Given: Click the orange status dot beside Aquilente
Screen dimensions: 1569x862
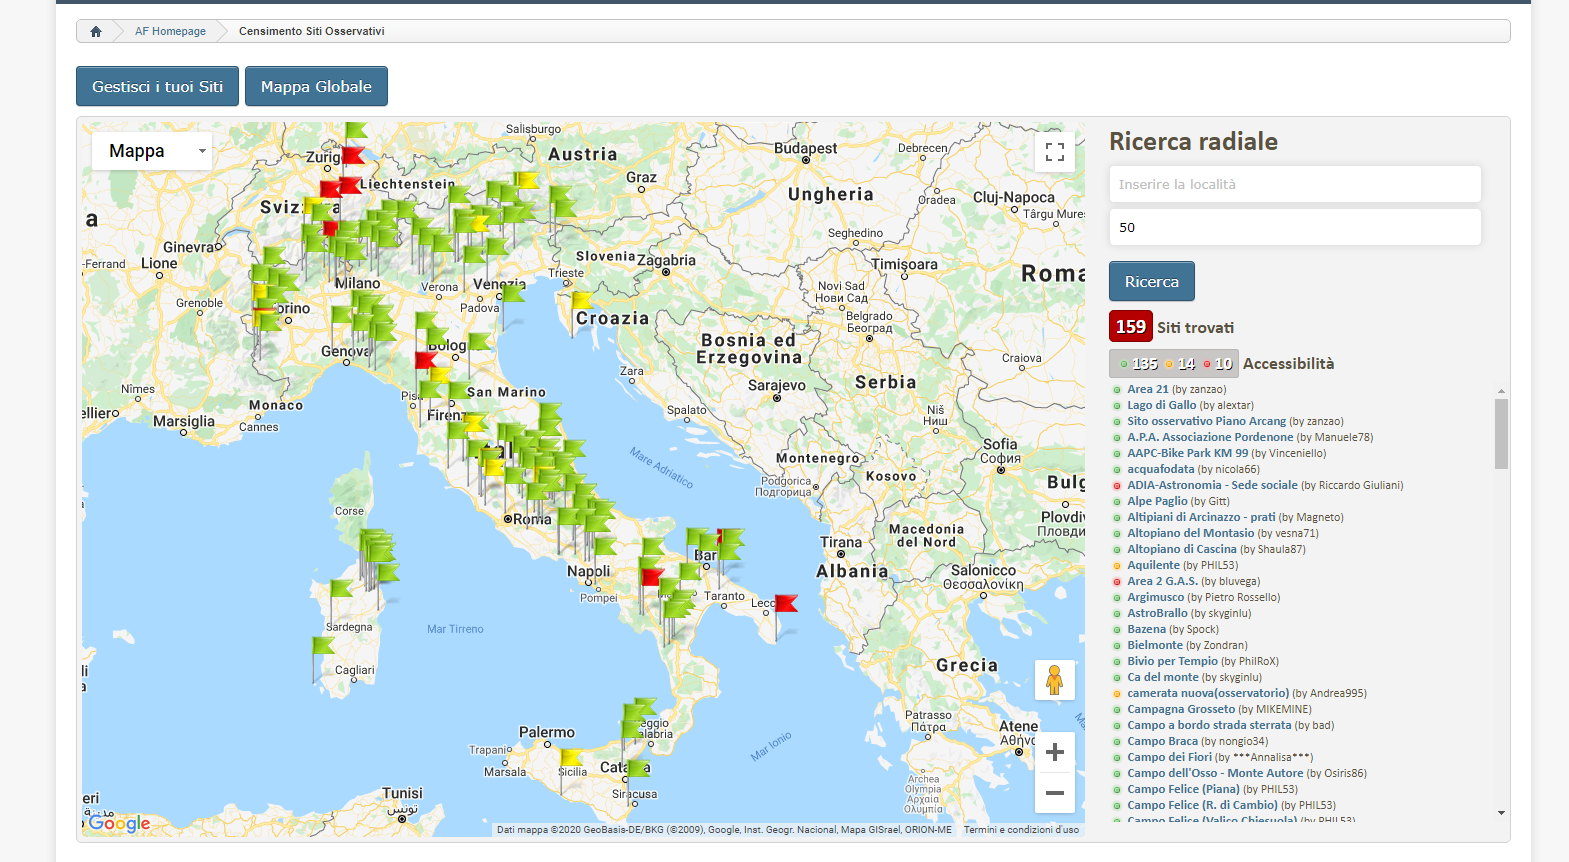Looking at the screenshot, I should coord(1117,566).
